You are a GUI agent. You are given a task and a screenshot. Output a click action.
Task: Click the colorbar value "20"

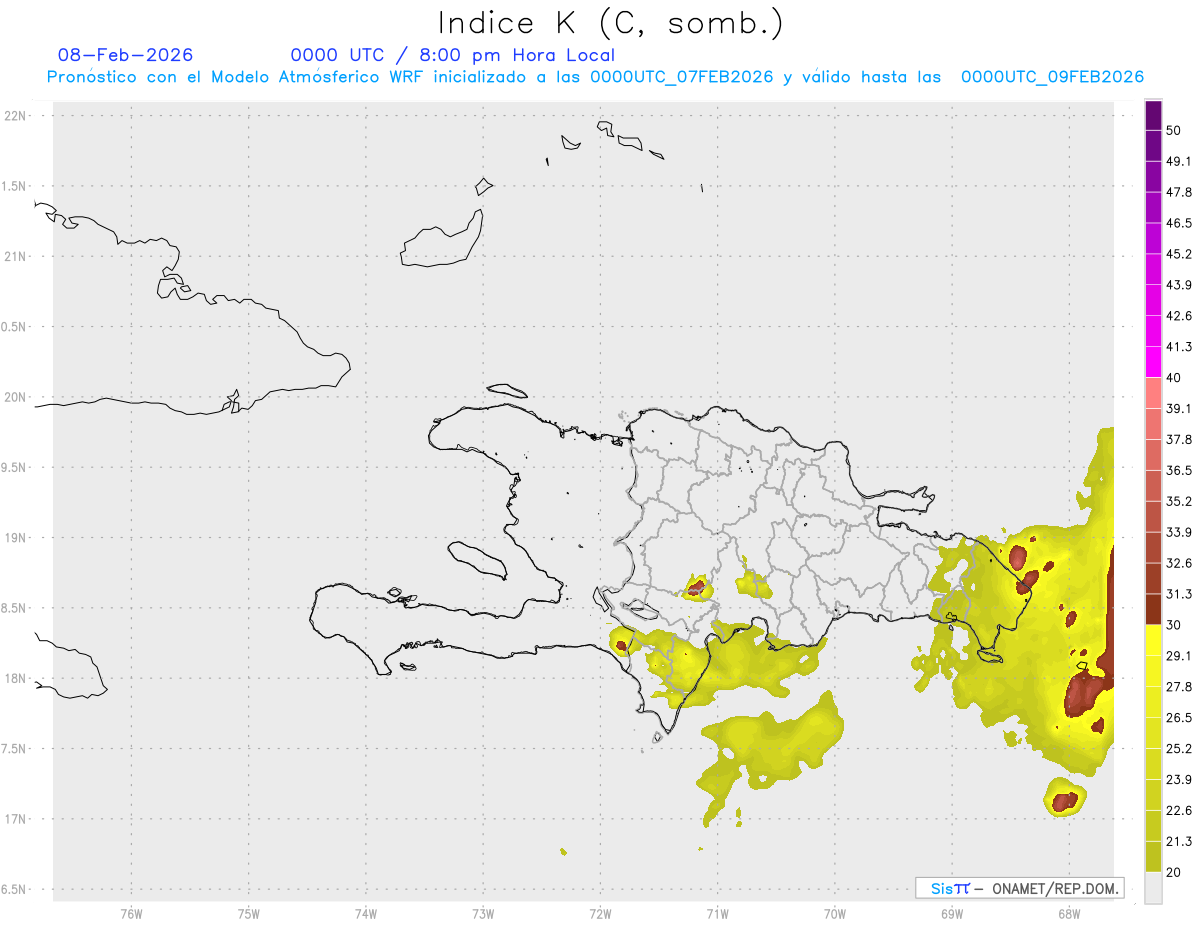pyautogui.click(x=1173, y=872)
